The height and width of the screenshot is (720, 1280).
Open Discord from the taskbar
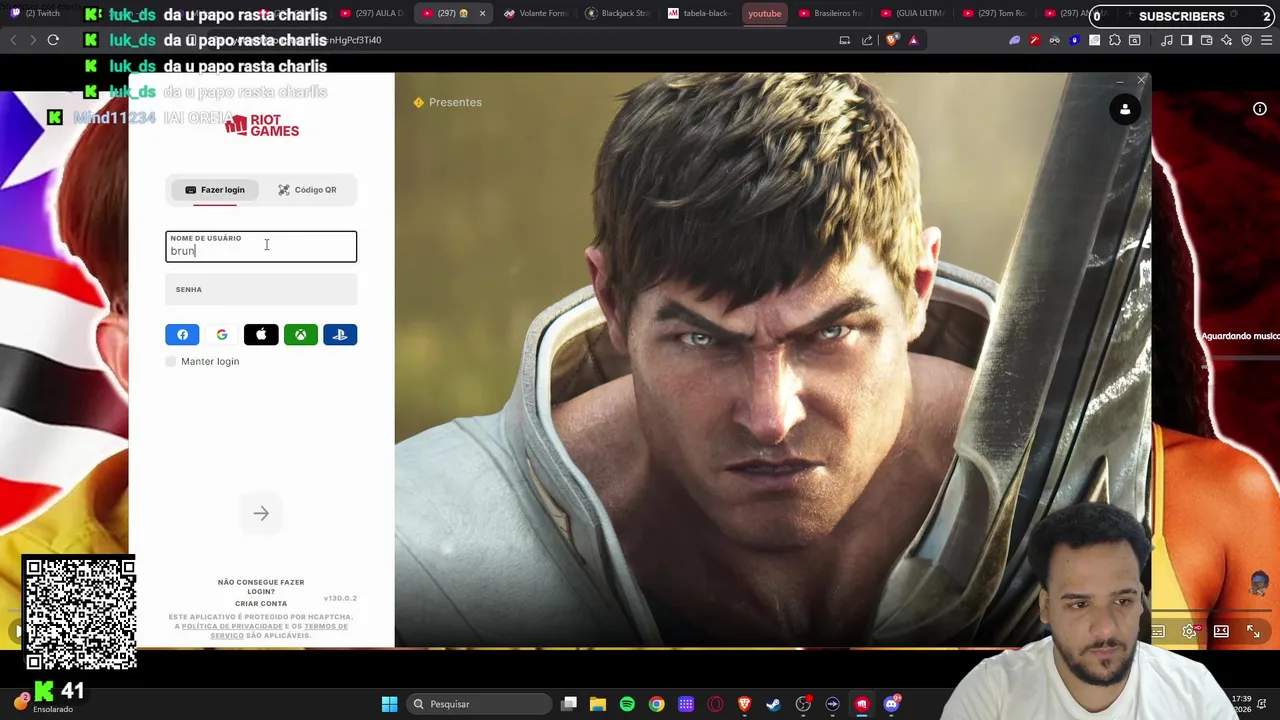891,704
